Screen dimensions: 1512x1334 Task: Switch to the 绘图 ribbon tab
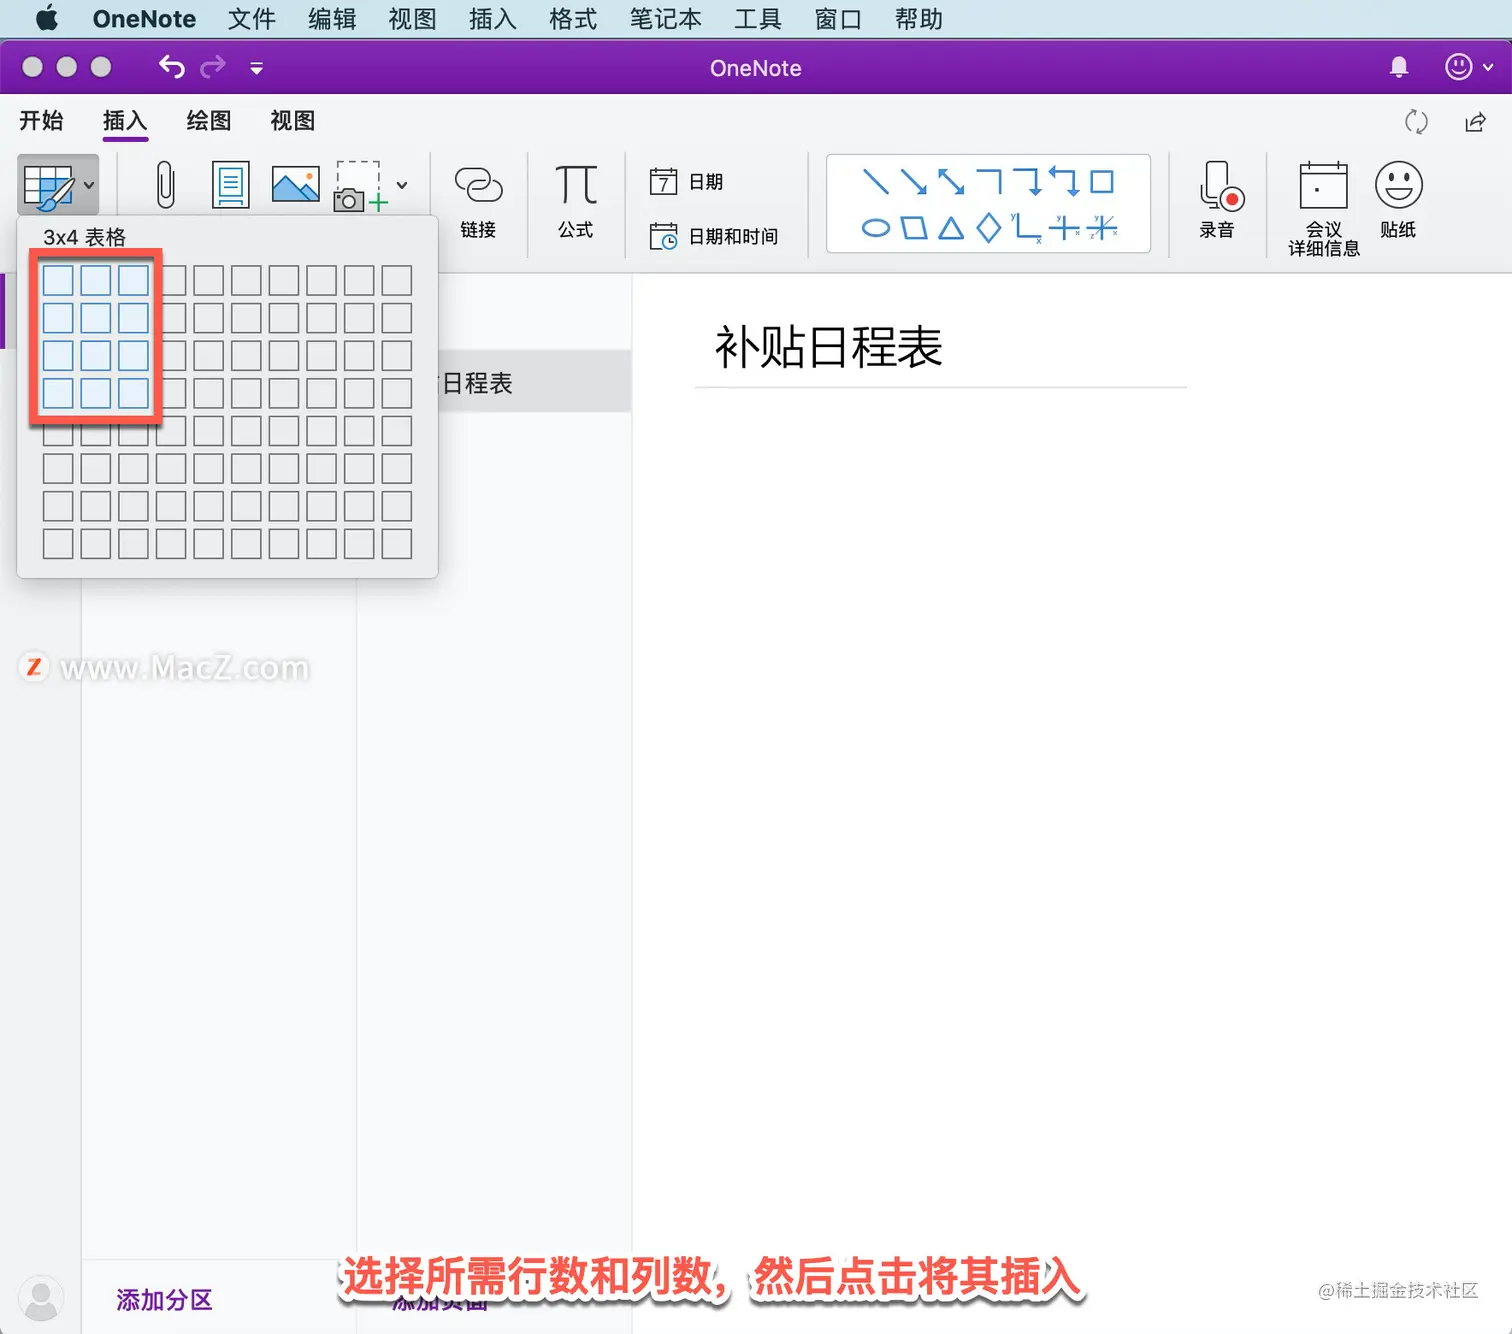pyautogui.click(x=209, y=121)
